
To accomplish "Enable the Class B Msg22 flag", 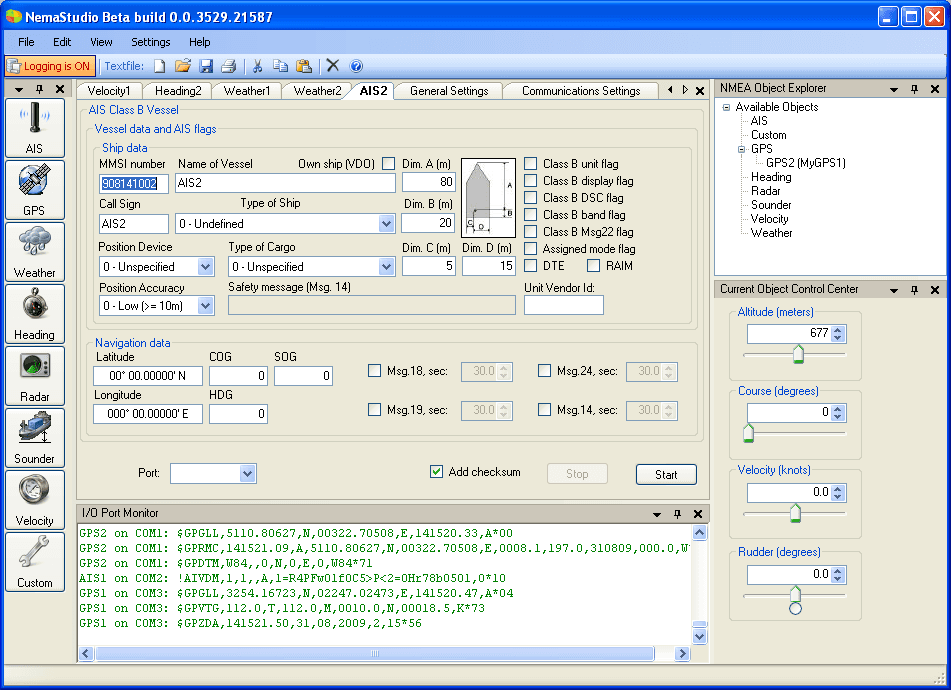I will coord(531,232).
